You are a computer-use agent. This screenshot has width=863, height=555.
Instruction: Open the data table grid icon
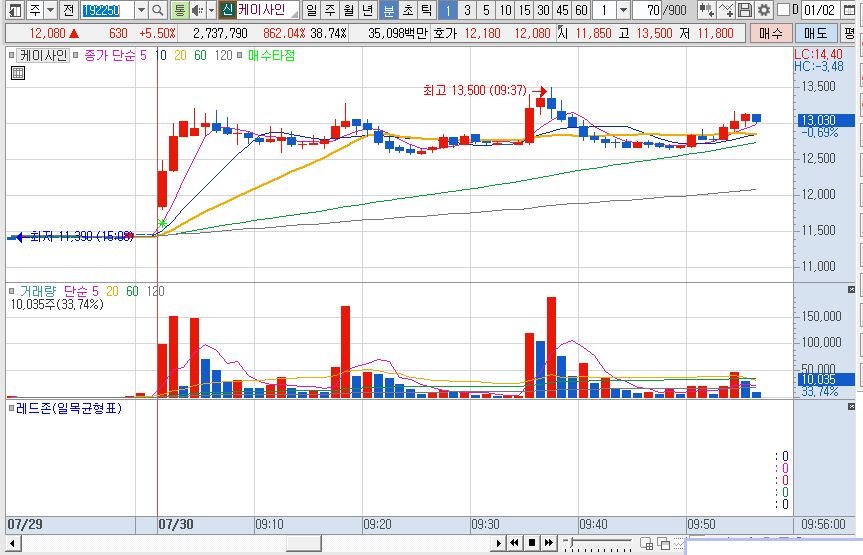[x=18, y=73]
